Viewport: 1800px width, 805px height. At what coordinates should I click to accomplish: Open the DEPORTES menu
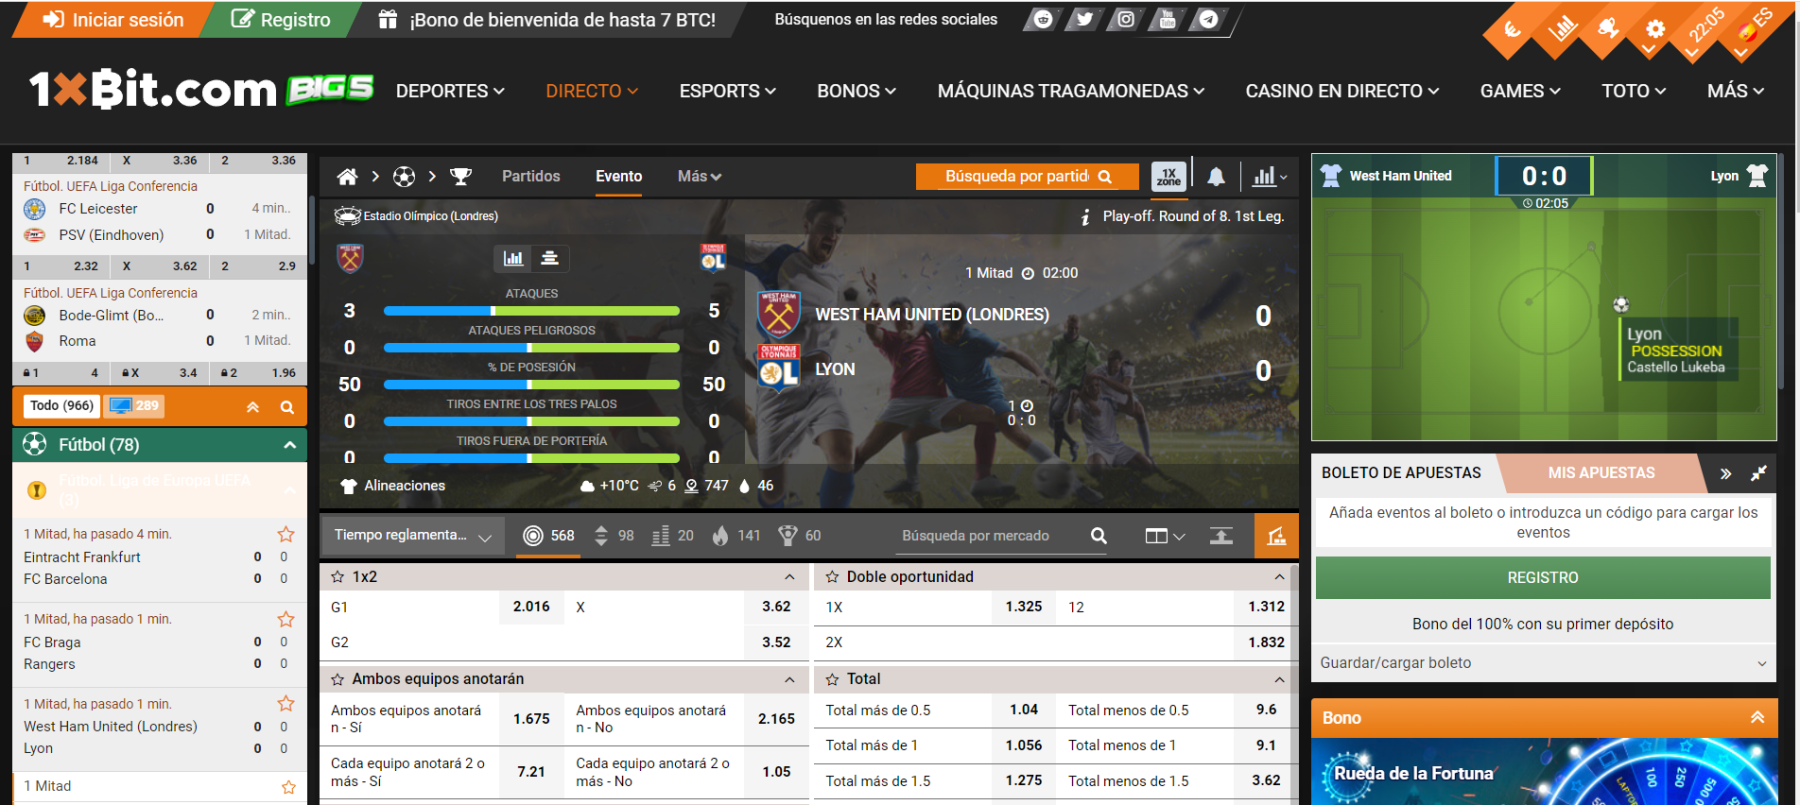pos(450,91)
